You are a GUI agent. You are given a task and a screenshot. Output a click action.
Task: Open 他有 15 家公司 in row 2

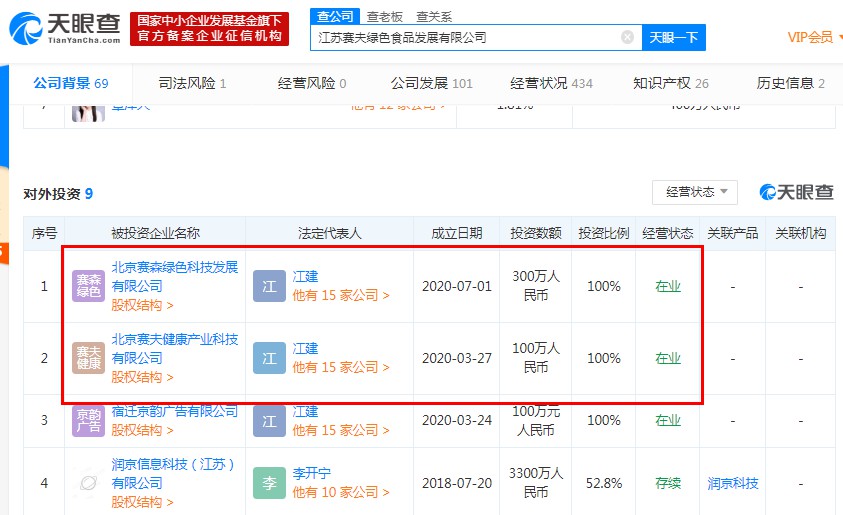point(341,367)
